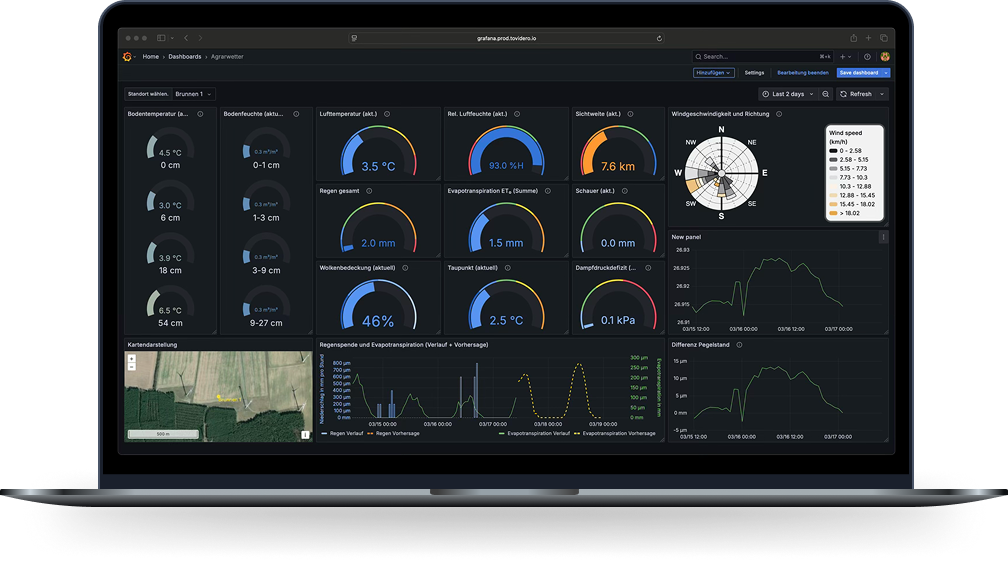The height and width of the screenshot is (562, 1008).
Task: Click the 93.0 %H humidity value
Action: (506, 166)
